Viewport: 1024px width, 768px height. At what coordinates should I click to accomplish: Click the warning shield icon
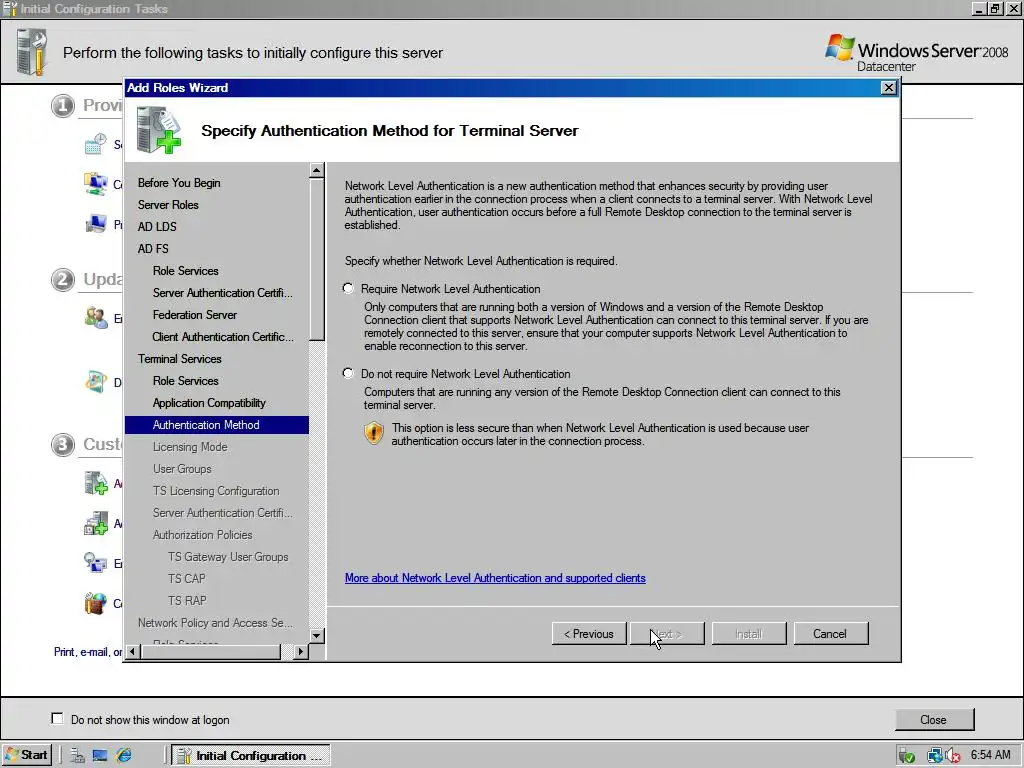[374, 433]
